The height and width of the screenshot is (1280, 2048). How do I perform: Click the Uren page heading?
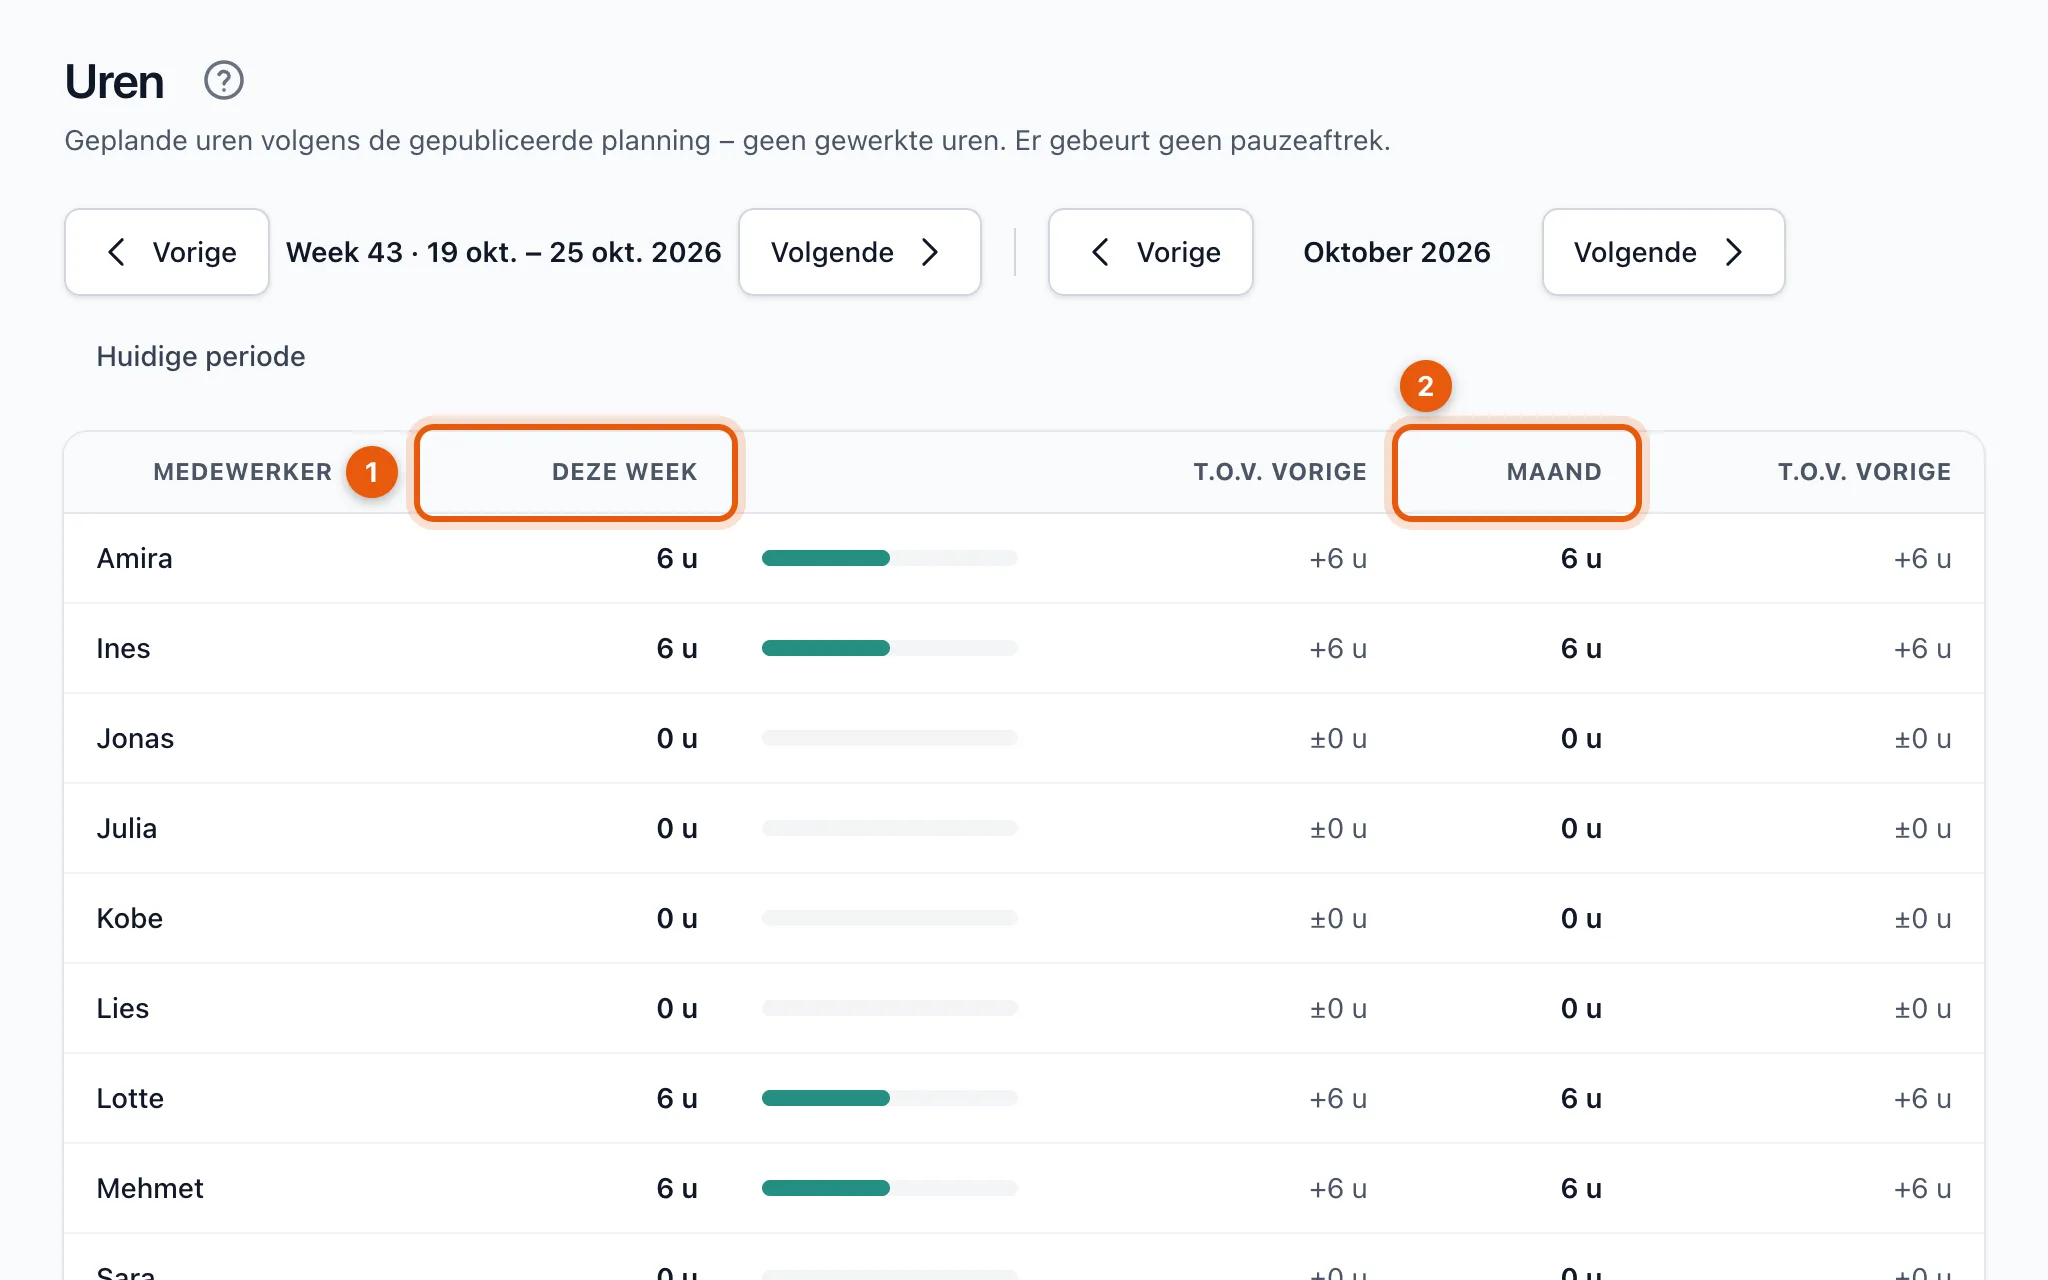click(x=114, y=82)
